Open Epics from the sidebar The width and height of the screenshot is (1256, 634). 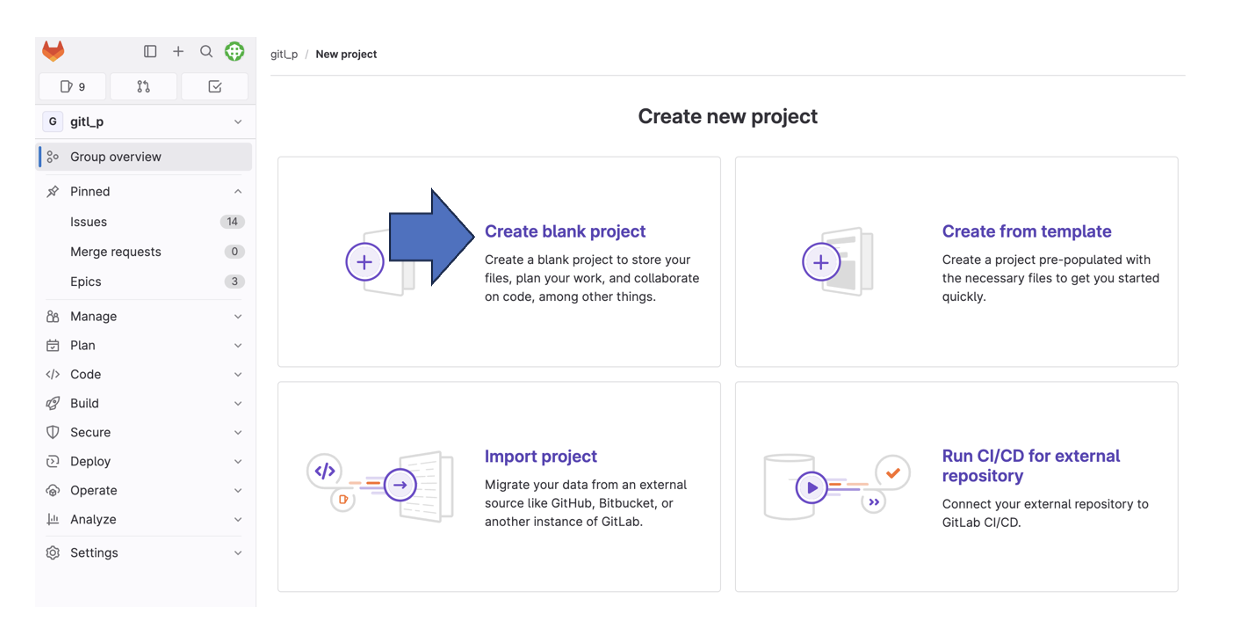86,281
